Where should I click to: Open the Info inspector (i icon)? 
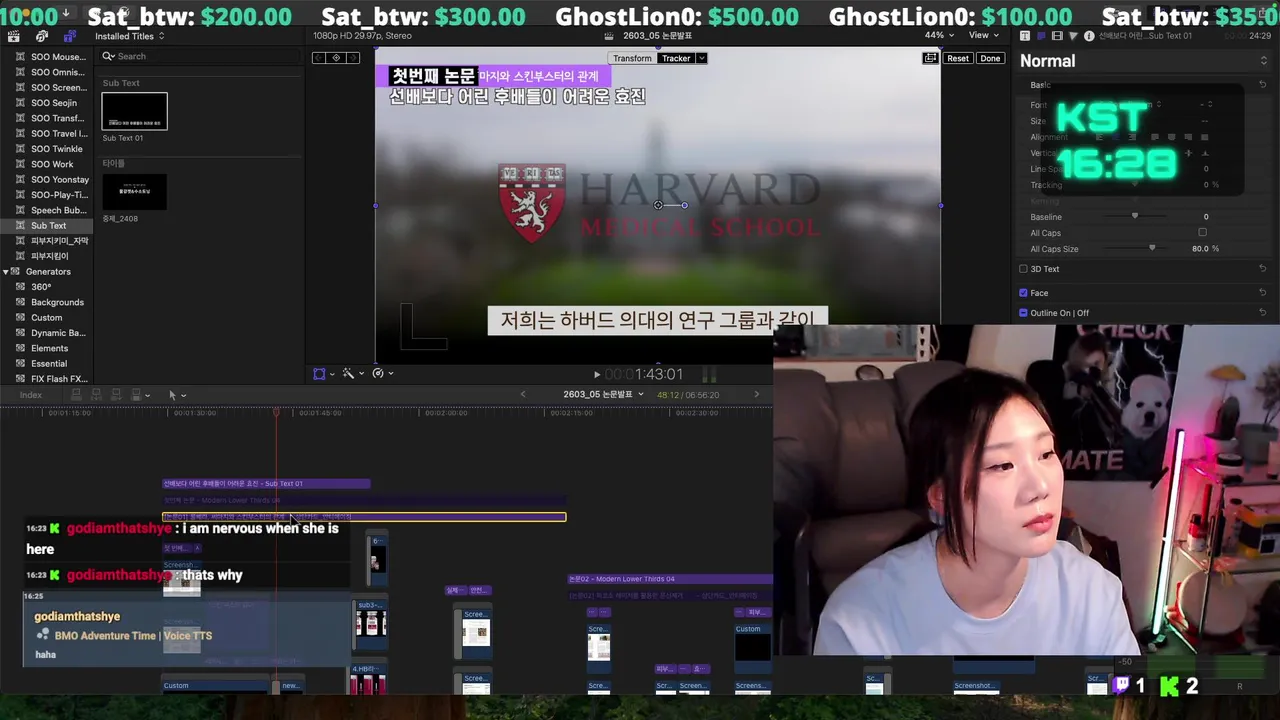click(x=1089, y=36)
